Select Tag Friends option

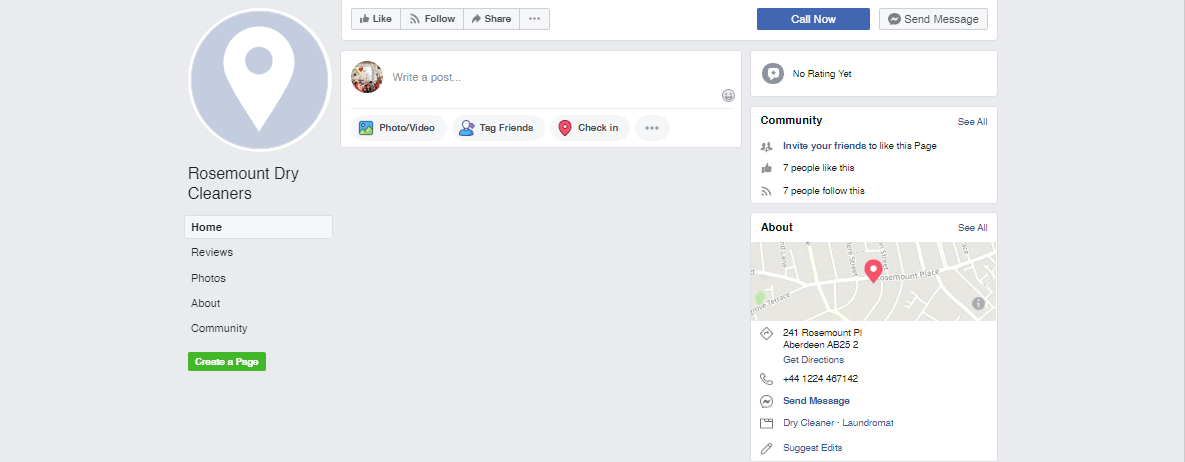click(497, 128)
